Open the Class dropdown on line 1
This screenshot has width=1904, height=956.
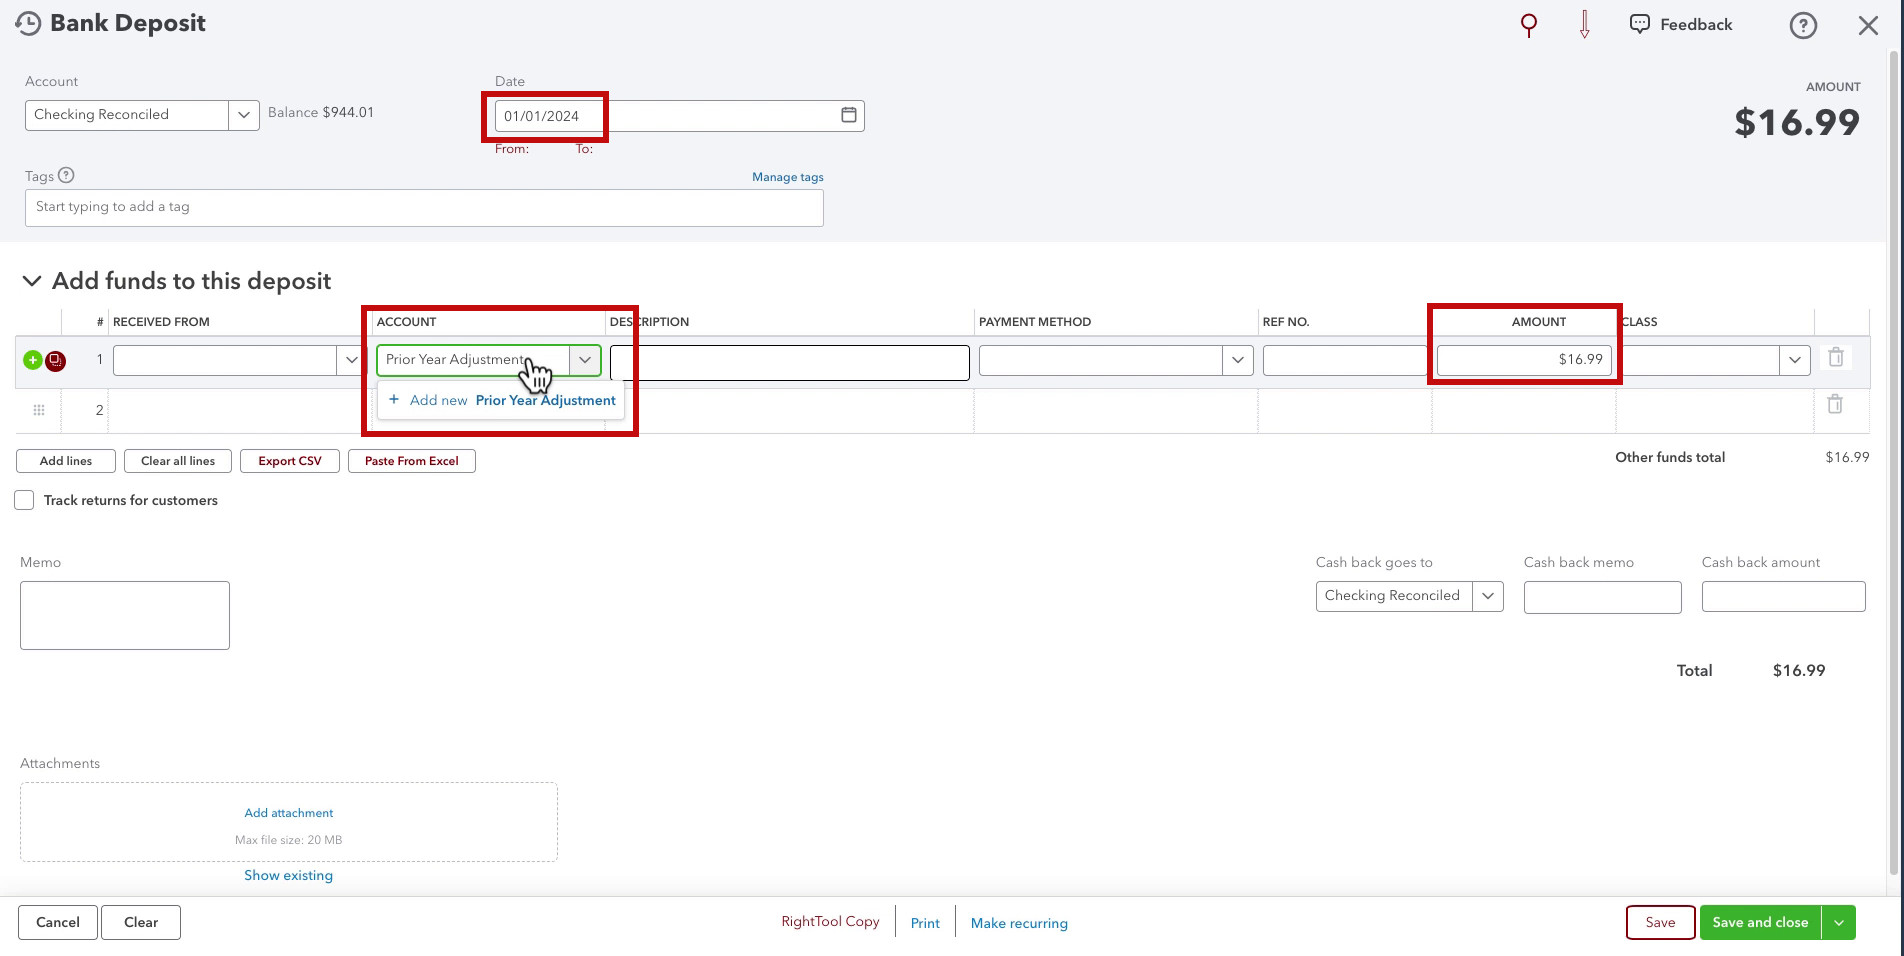point(1795,360)
